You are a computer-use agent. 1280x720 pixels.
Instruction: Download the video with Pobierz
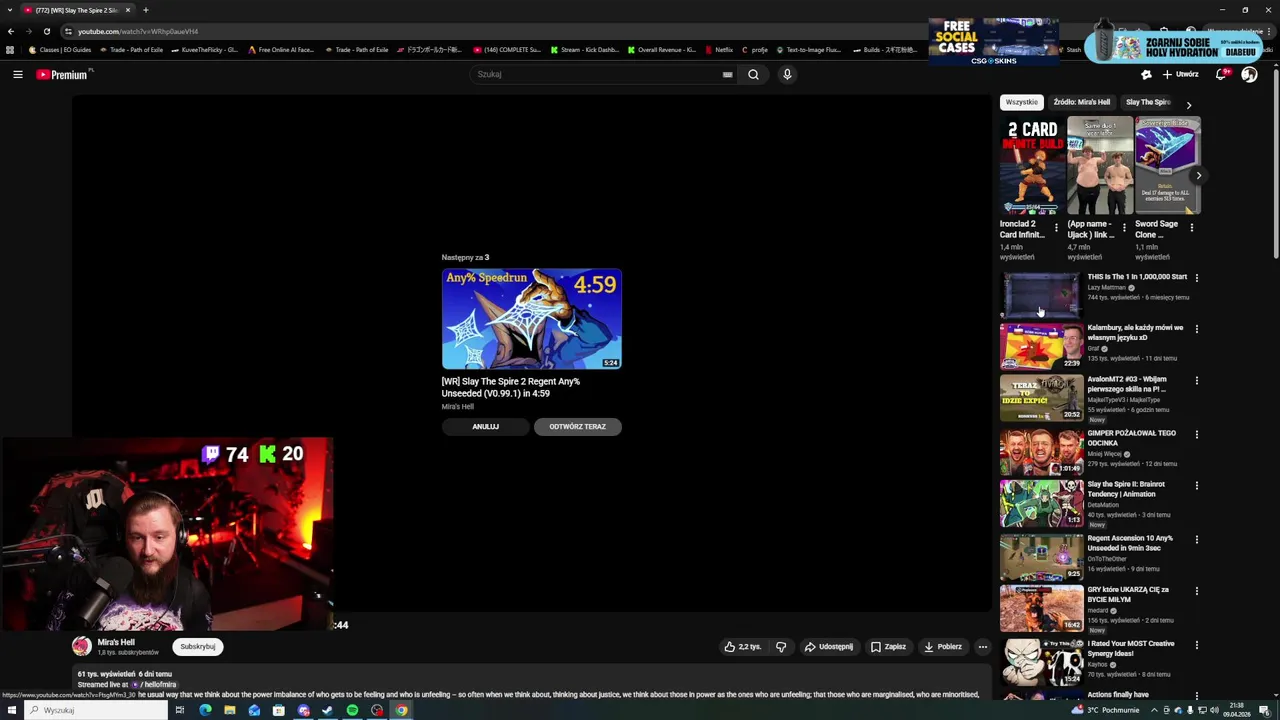(x=943, y=647)
